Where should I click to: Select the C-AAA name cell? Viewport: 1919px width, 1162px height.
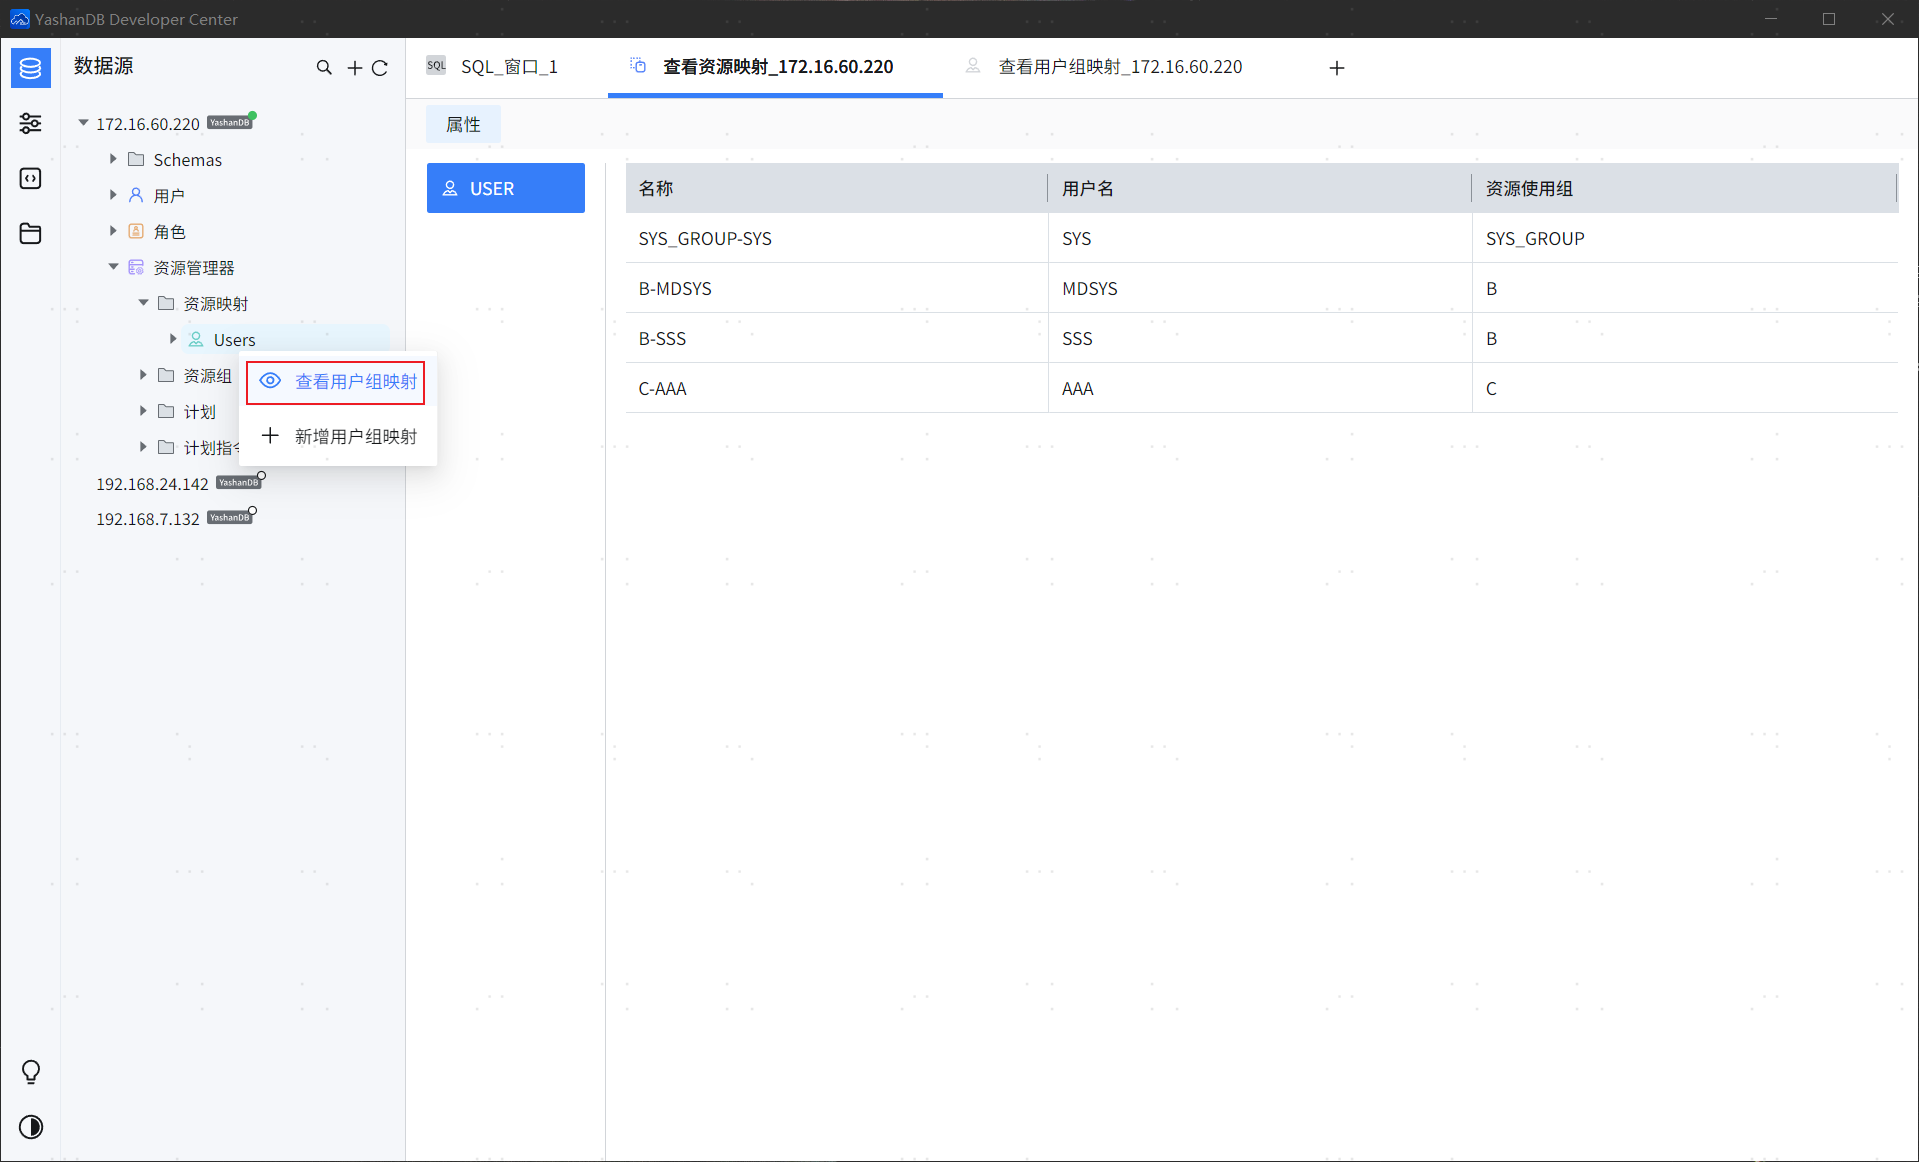(837, 388)
